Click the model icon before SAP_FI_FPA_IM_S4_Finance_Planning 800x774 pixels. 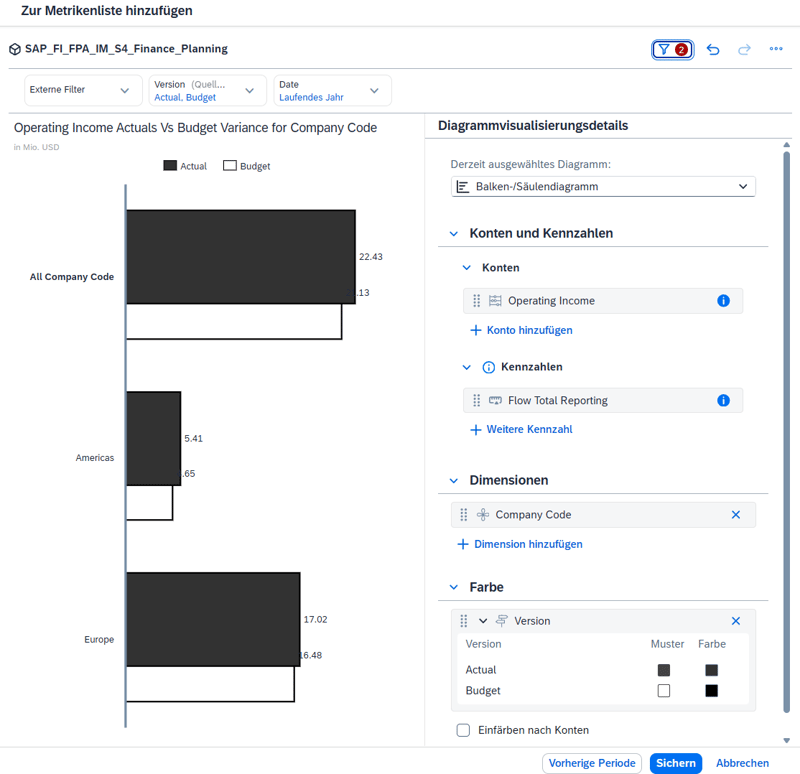coord(13,48)
